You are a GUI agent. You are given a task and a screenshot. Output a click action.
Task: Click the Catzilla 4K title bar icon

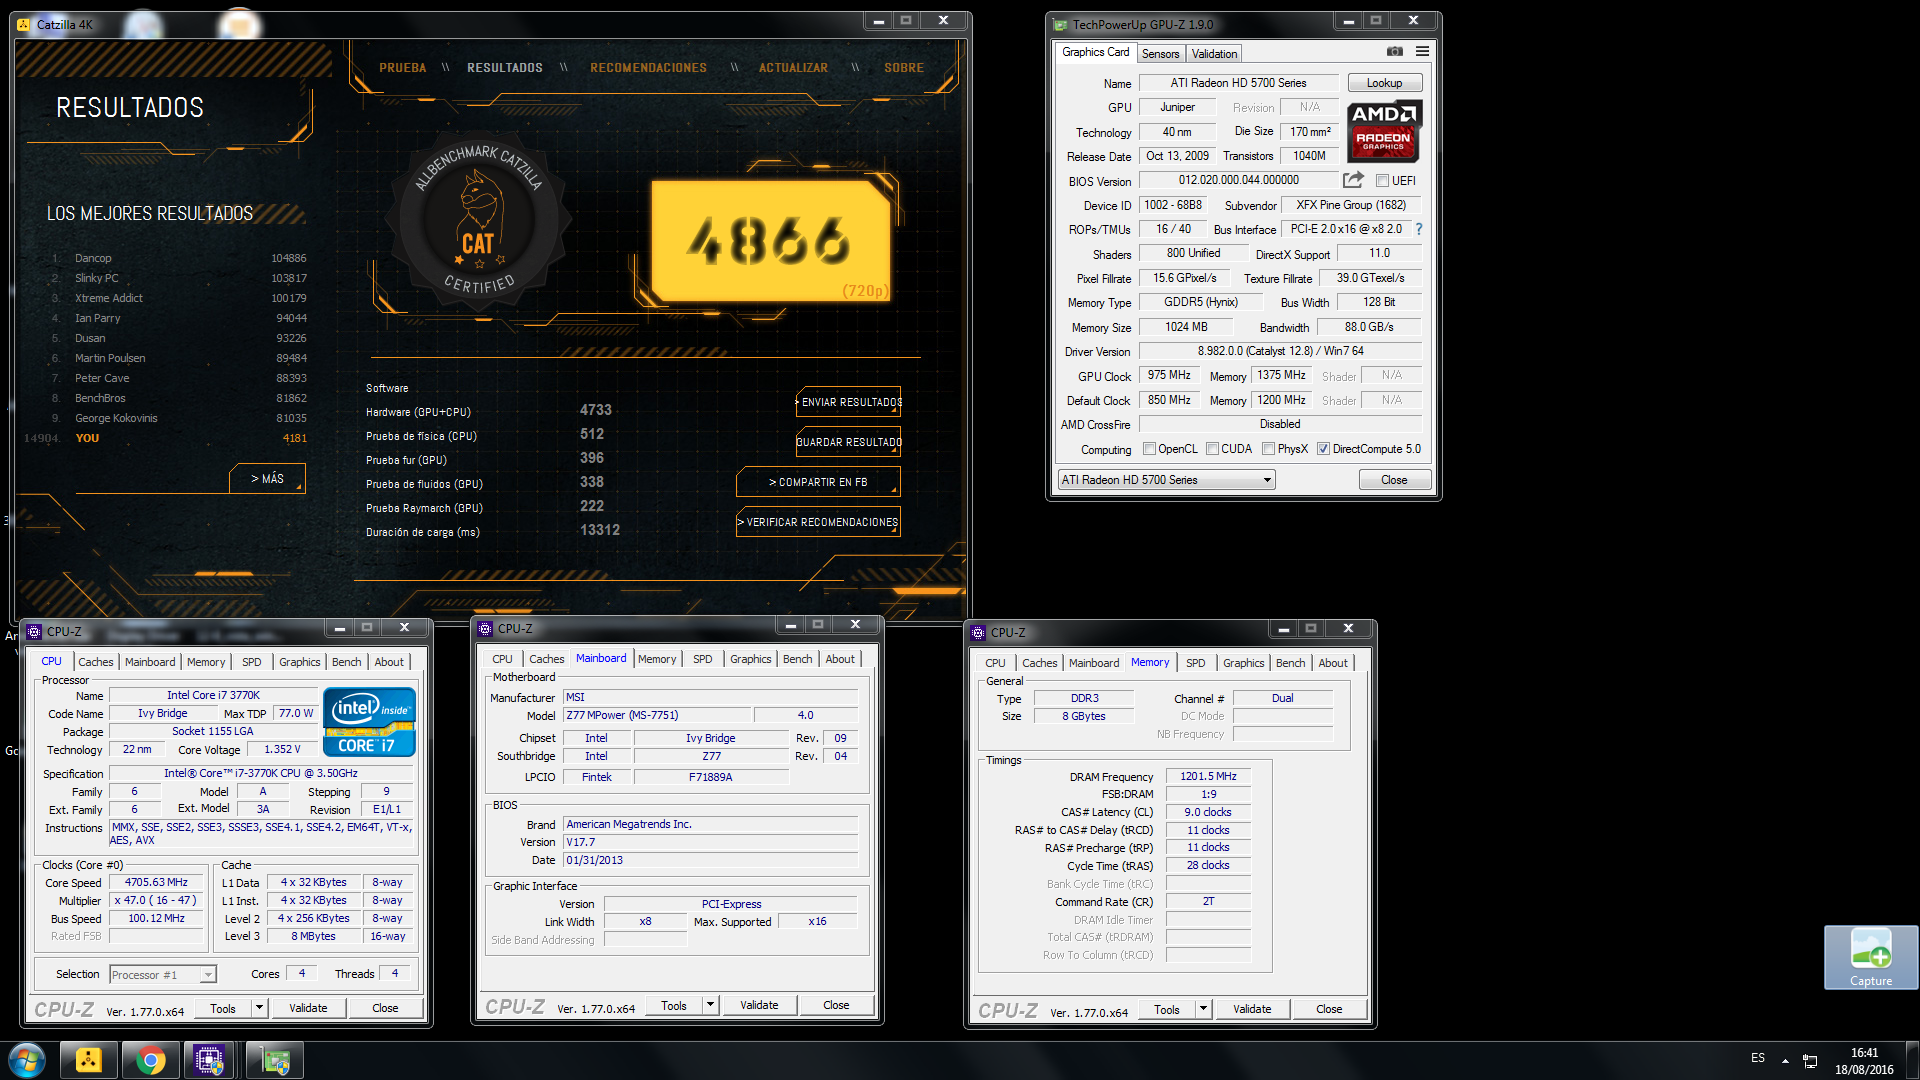coord(24,25)
